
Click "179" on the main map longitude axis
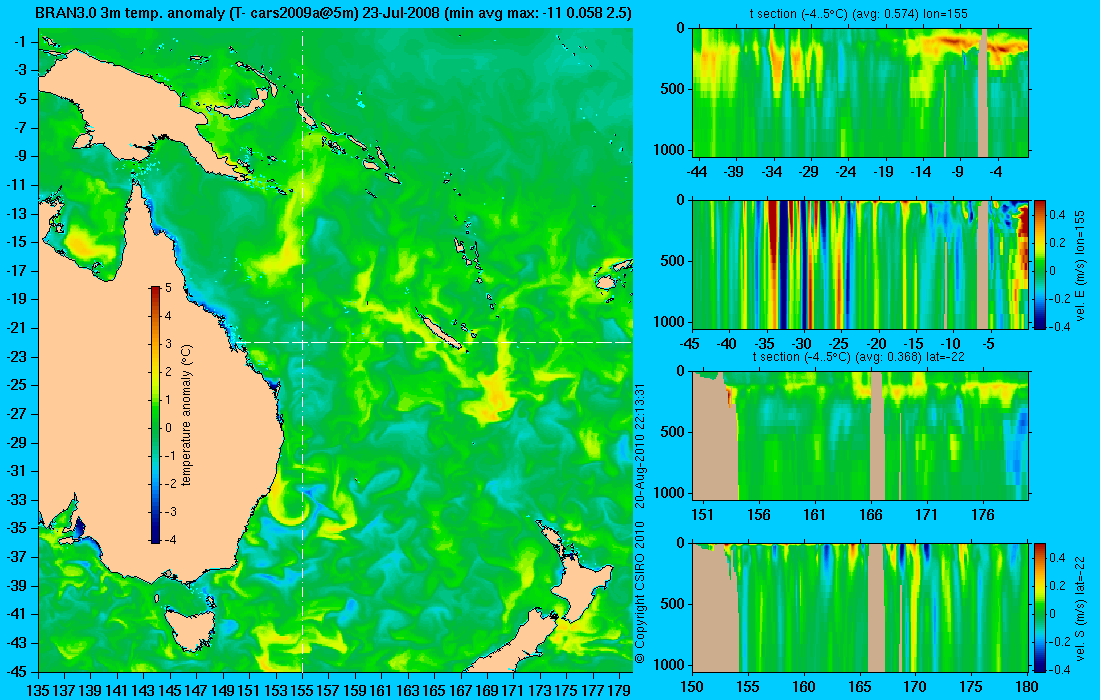pos(619,691)
